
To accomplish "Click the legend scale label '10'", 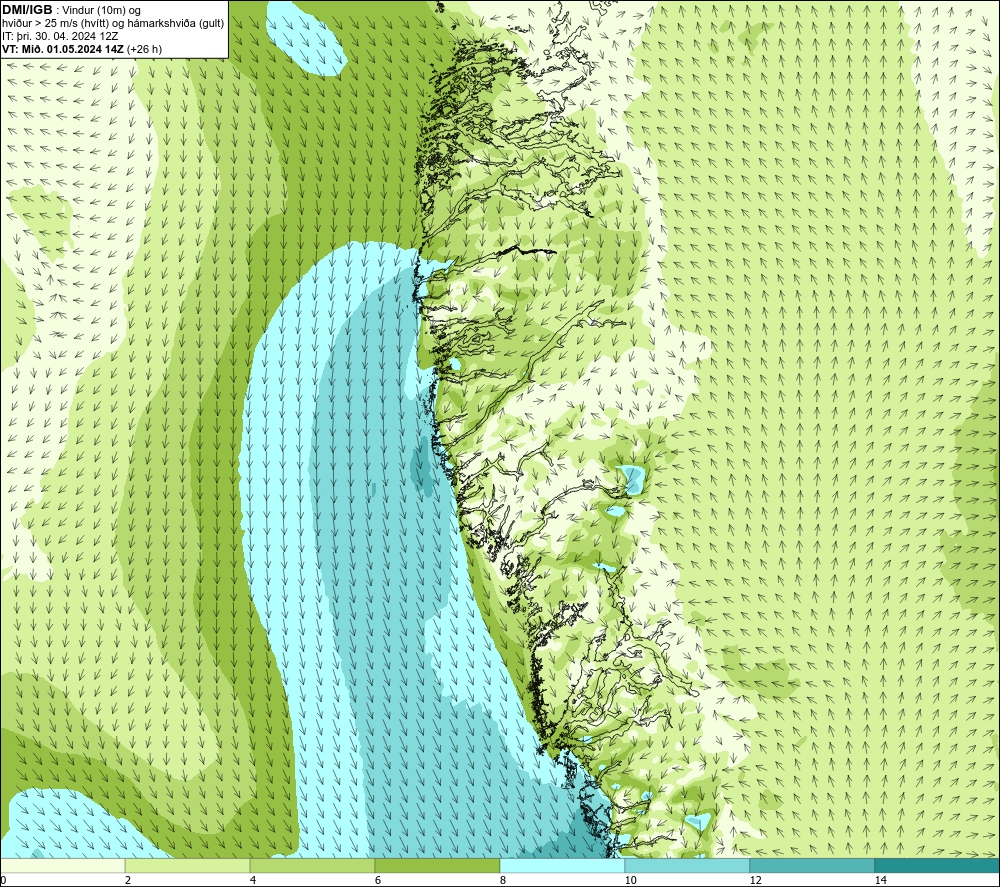I will tap(630, 880).
